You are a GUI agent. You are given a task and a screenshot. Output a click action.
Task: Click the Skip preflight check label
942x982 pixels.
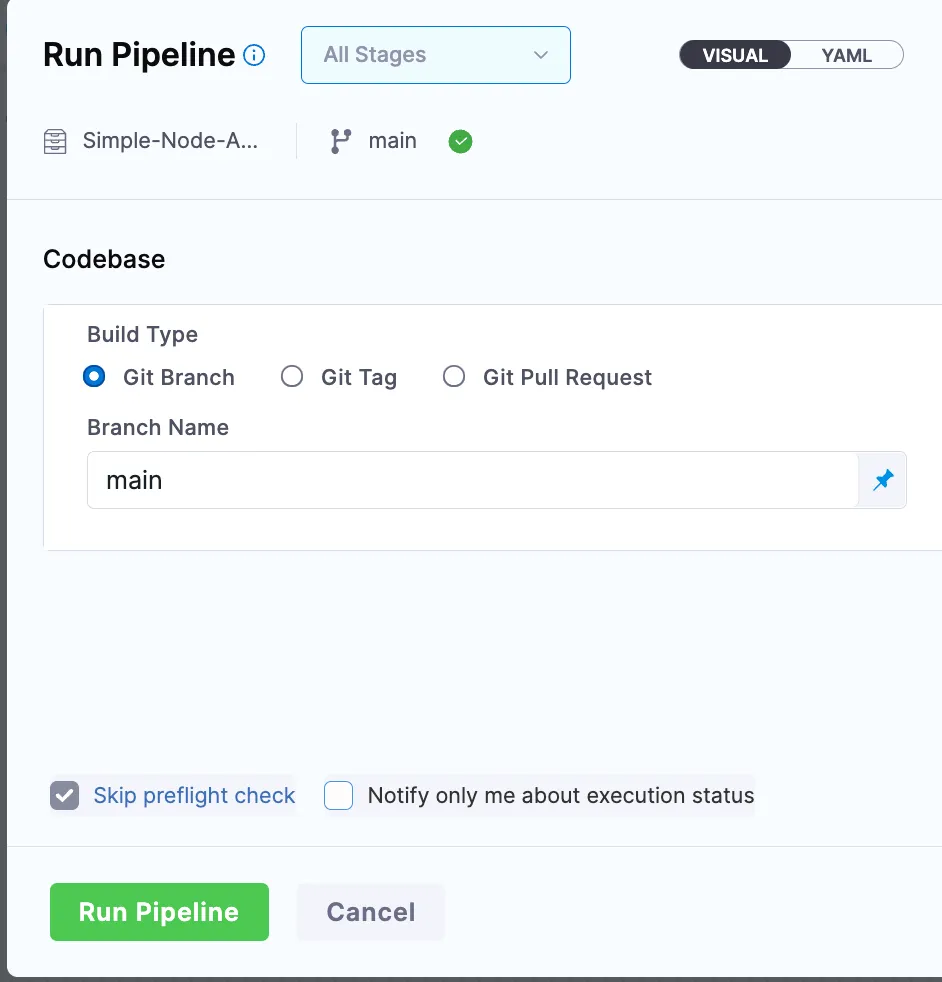[193, 795]
